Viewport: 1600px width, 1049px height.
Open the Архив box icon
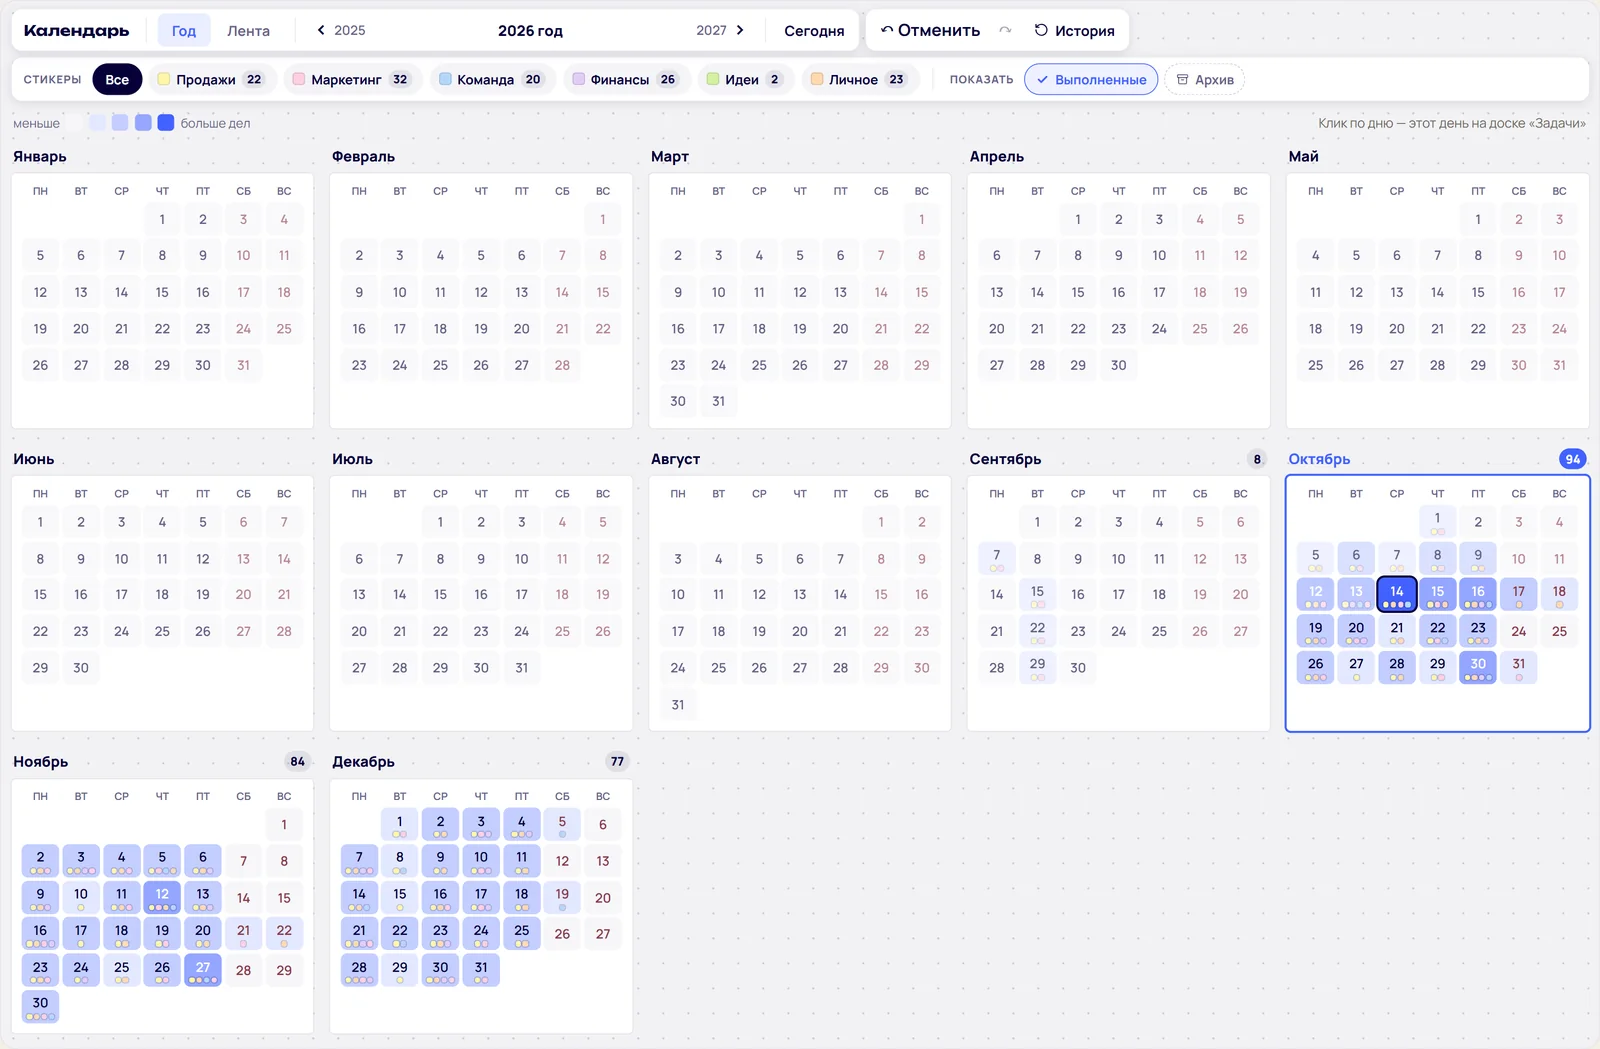pyautogui.click(x=1182, y=79)
